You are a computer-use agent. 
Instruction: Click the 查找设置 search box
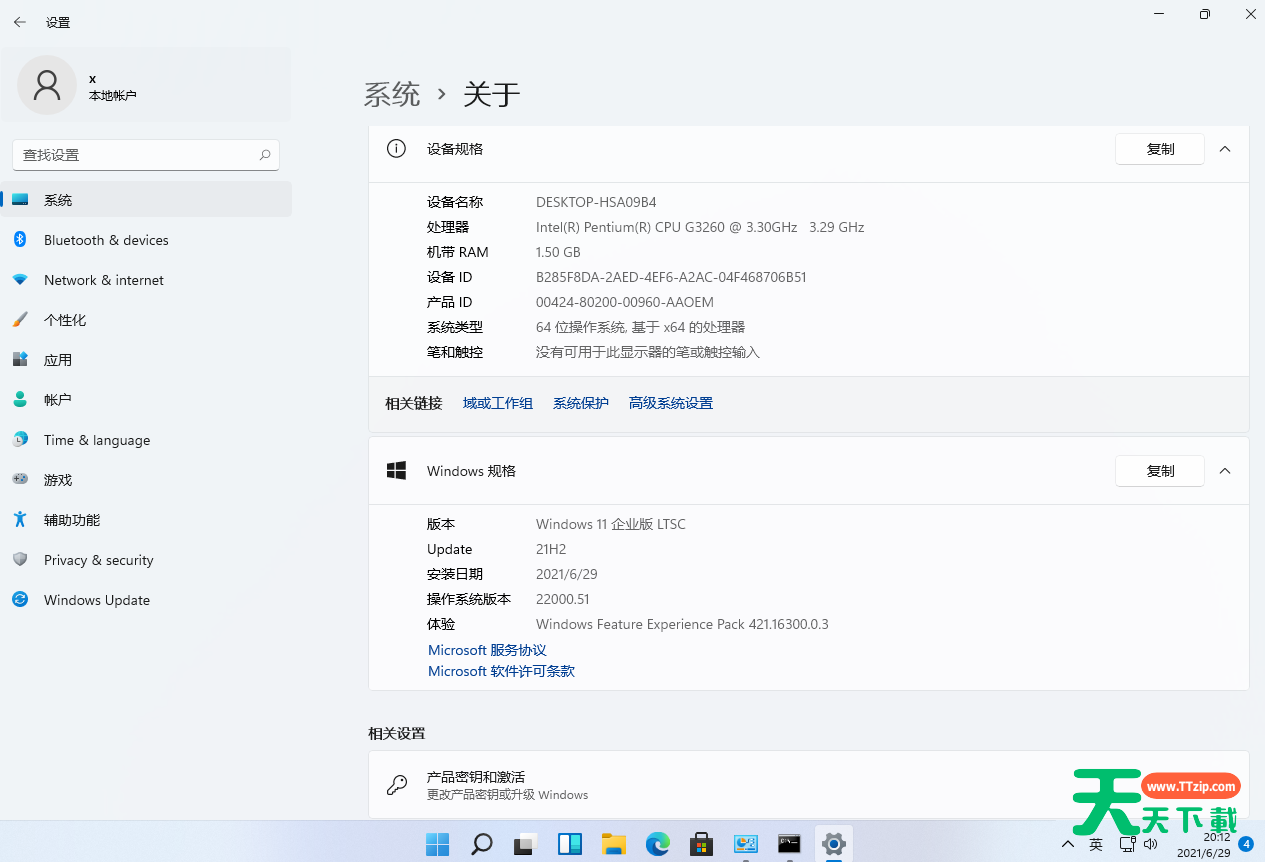tap(146, 155)
